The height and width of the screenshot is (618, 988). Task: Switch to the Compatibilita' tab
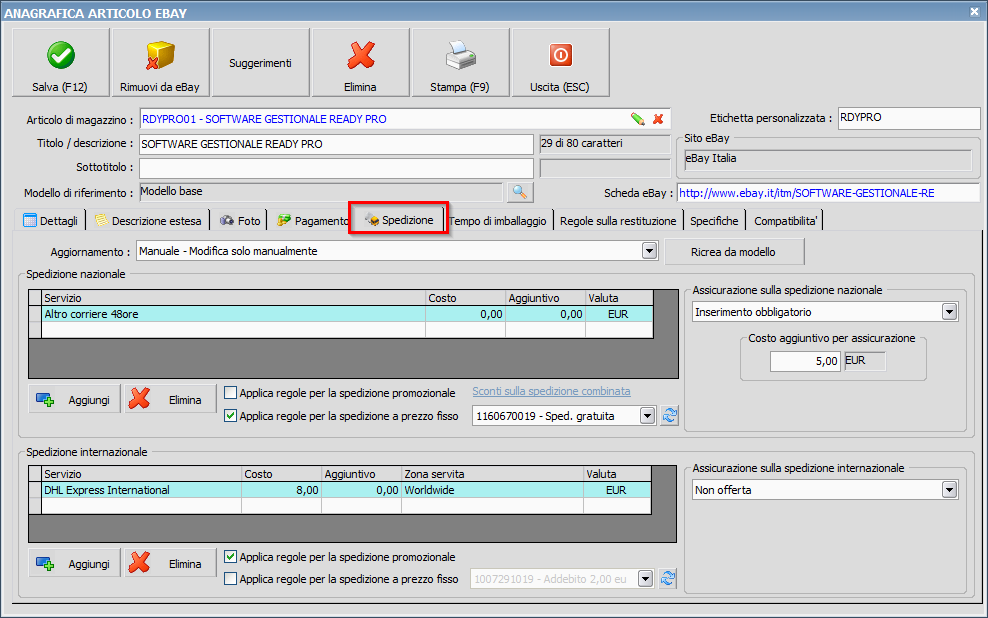(786, 220)
